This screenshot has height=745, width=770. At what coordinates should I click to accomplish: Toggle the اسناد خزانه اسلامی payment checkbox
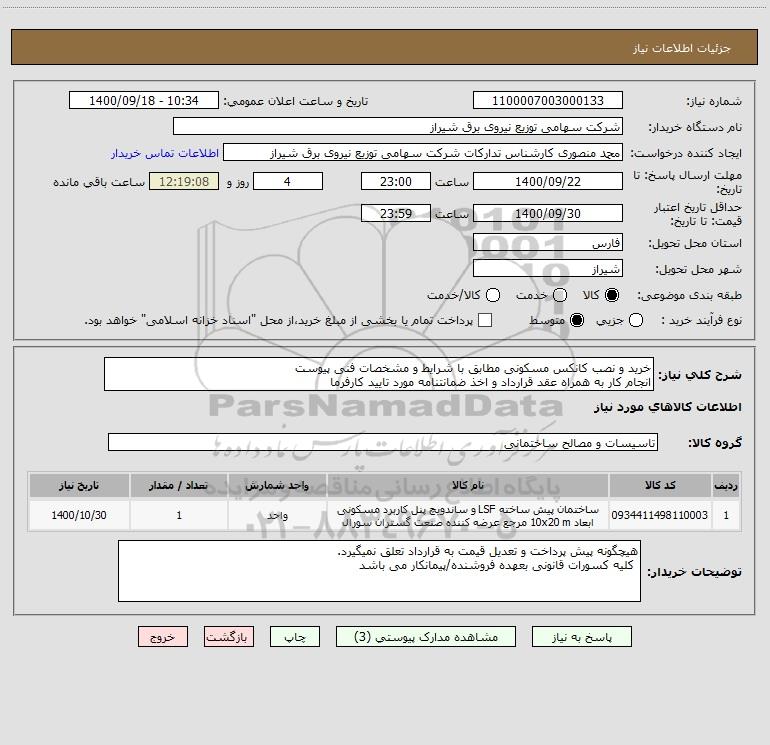(485, 320)
